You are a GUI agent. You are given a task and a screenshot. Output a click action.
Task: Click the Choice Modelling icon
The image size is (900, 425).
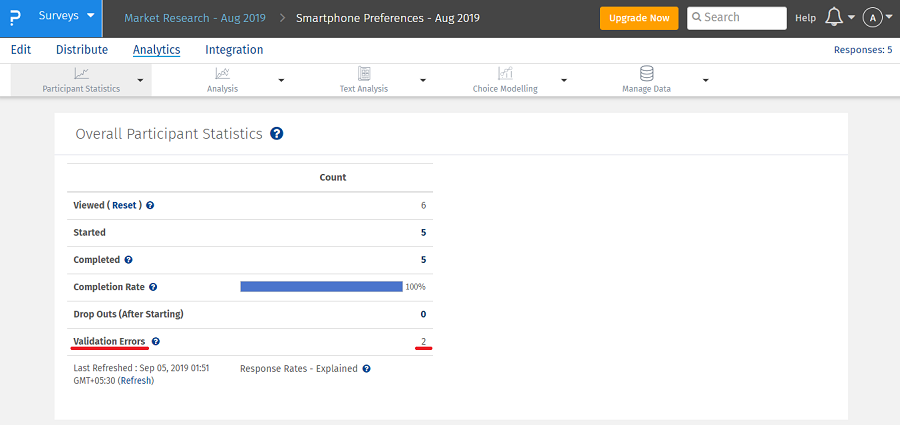click(505, 73)
